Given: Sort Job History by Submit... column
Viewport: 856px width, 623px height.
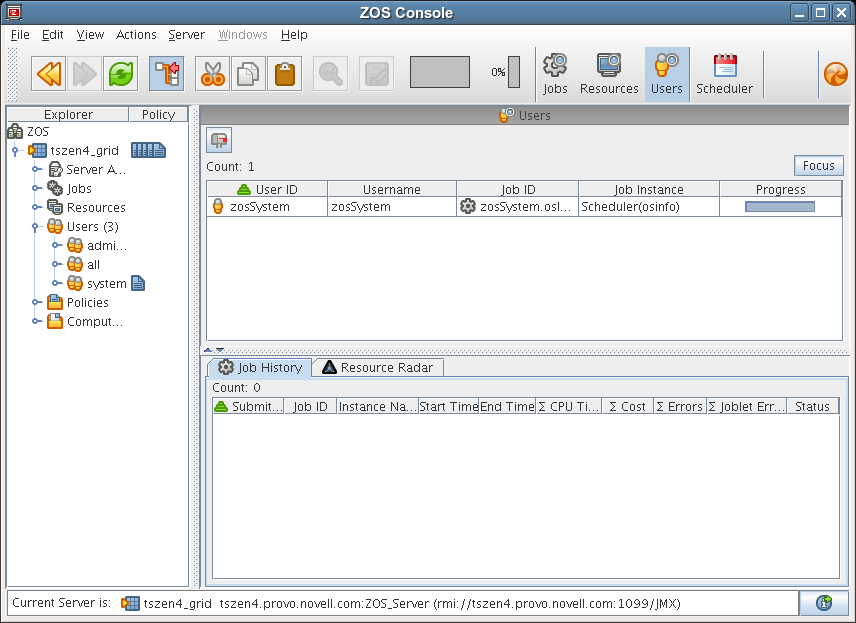Looking at the screenshot, I should (x=248, y=406).
